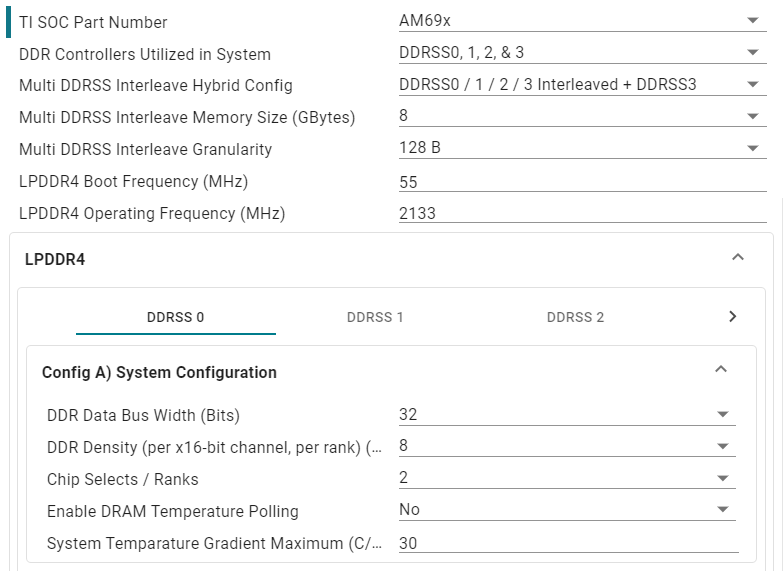Click System Temperature Gradient Maximum field

[x=566, y=543]
